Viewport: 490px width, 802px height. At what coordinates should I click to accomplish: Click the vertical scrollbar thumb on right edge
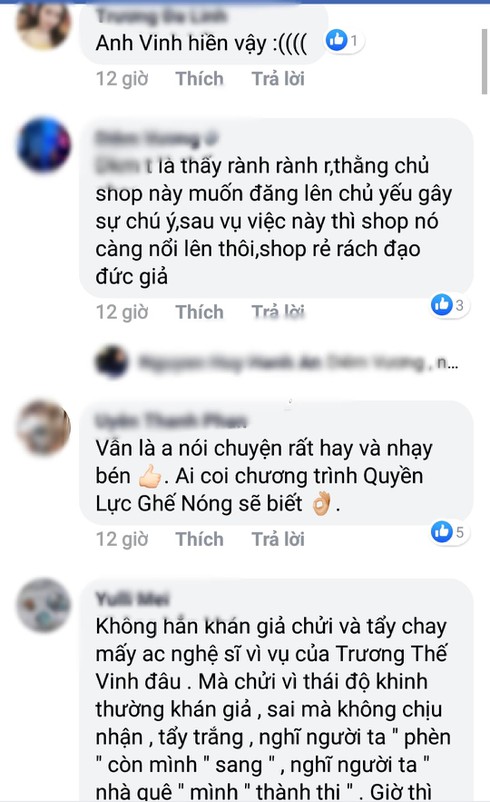(x=484, y=62)
